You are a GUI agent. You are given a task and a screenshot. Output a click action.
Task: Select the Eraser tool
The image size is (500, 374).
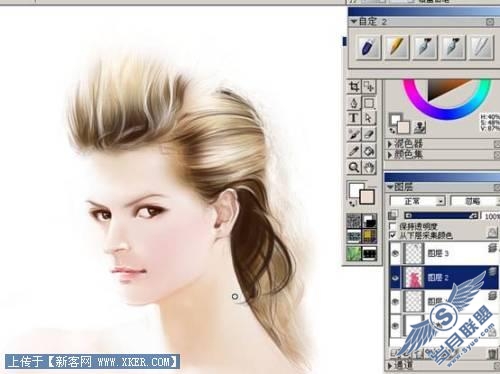pos(369,134)
